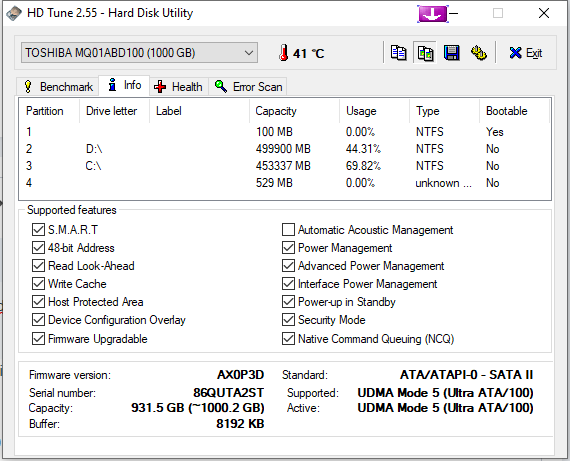This screenshot has width=570, height=461.
Task: Click the HD Tune app icon in title bar
Action: click(13, 13)
